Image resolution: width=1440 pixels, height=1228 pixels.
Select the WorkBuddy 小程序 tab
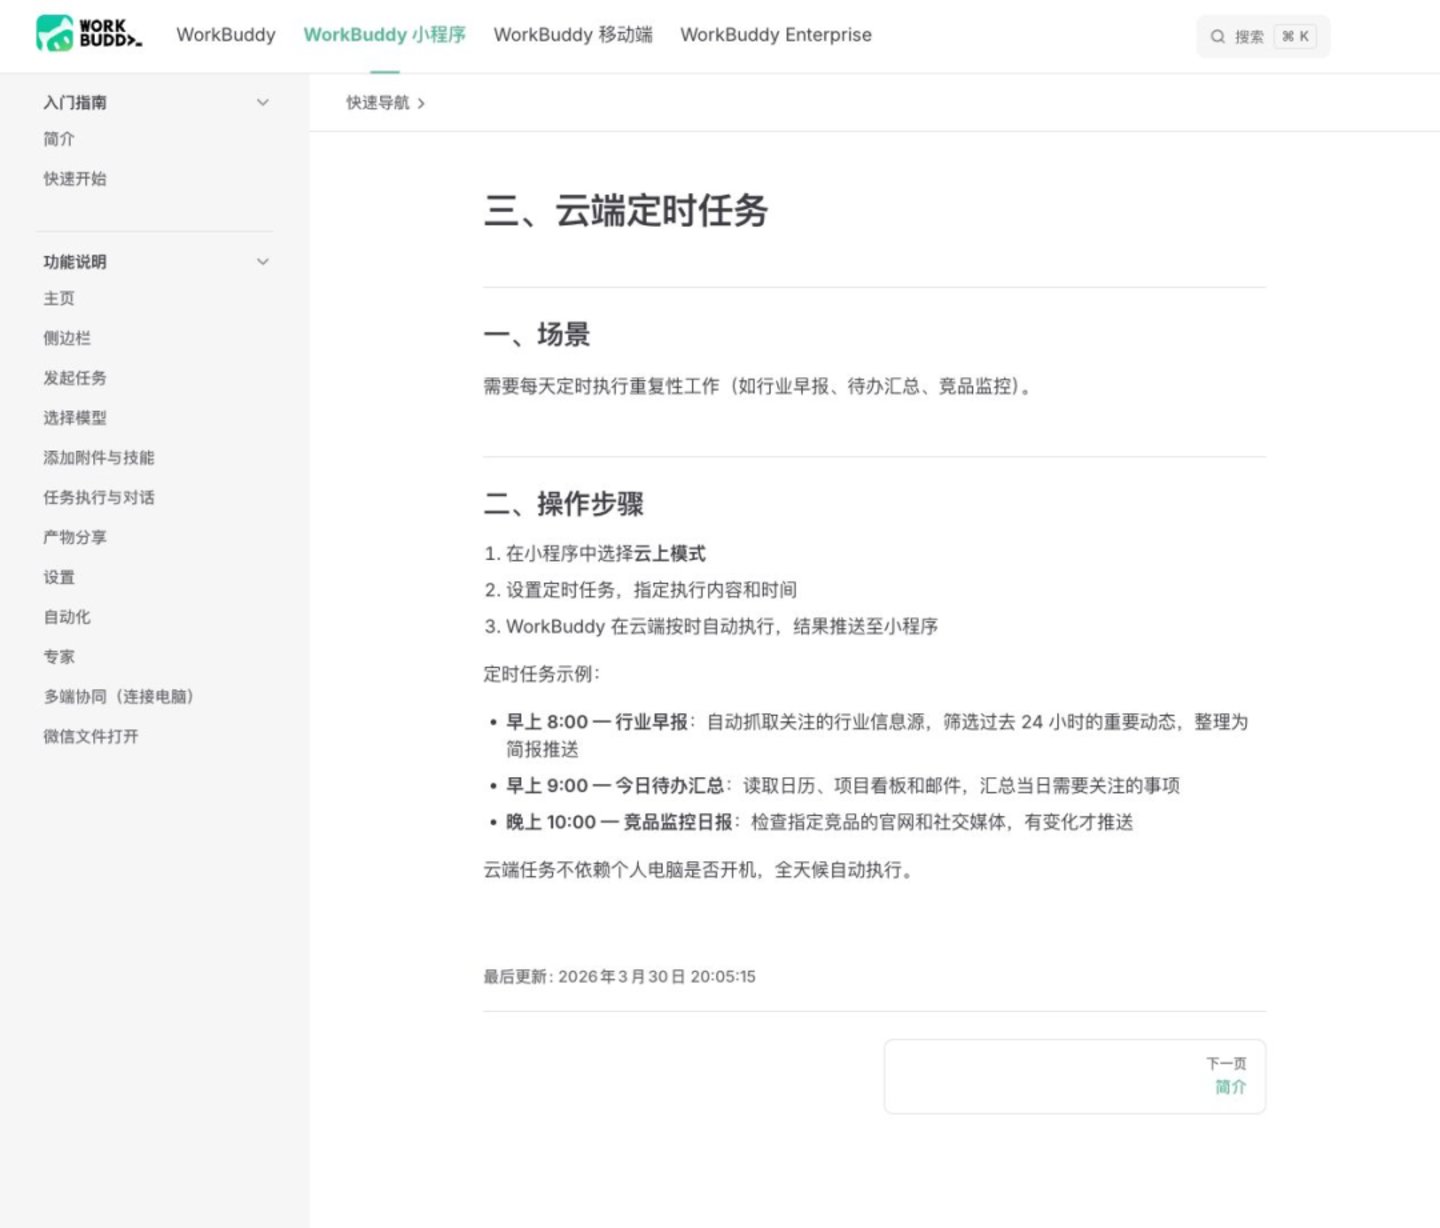(x=385, y=35)
